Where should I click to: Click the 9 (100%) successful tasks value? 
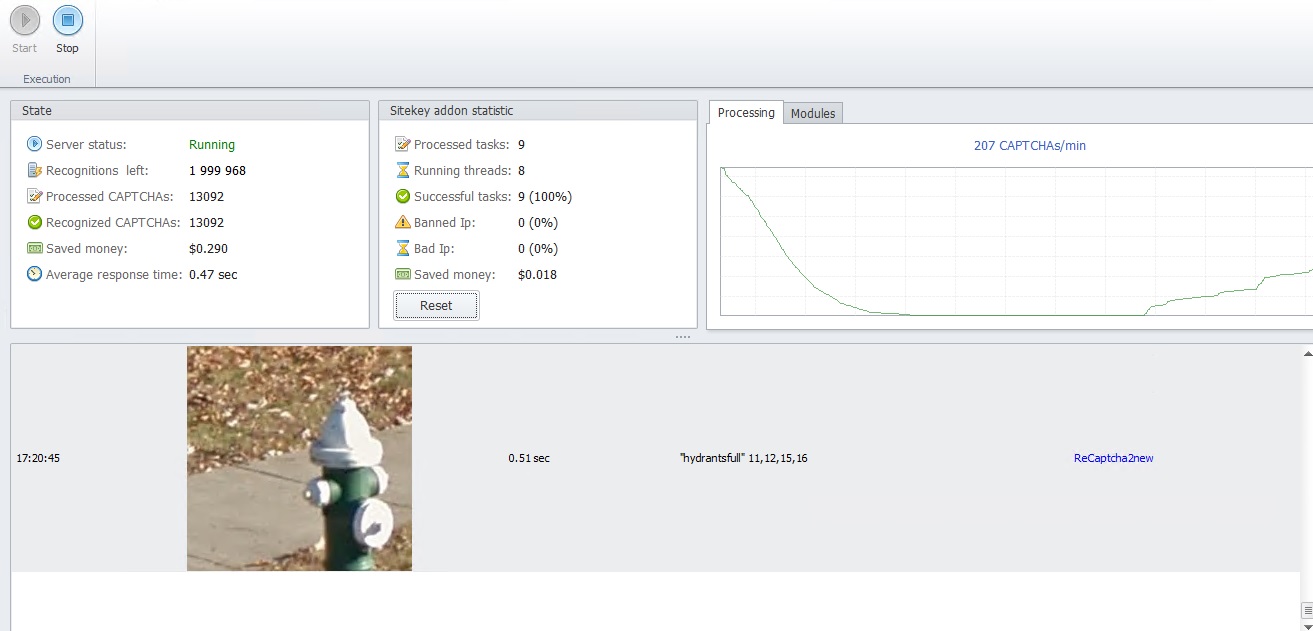(x=545, y=197)
